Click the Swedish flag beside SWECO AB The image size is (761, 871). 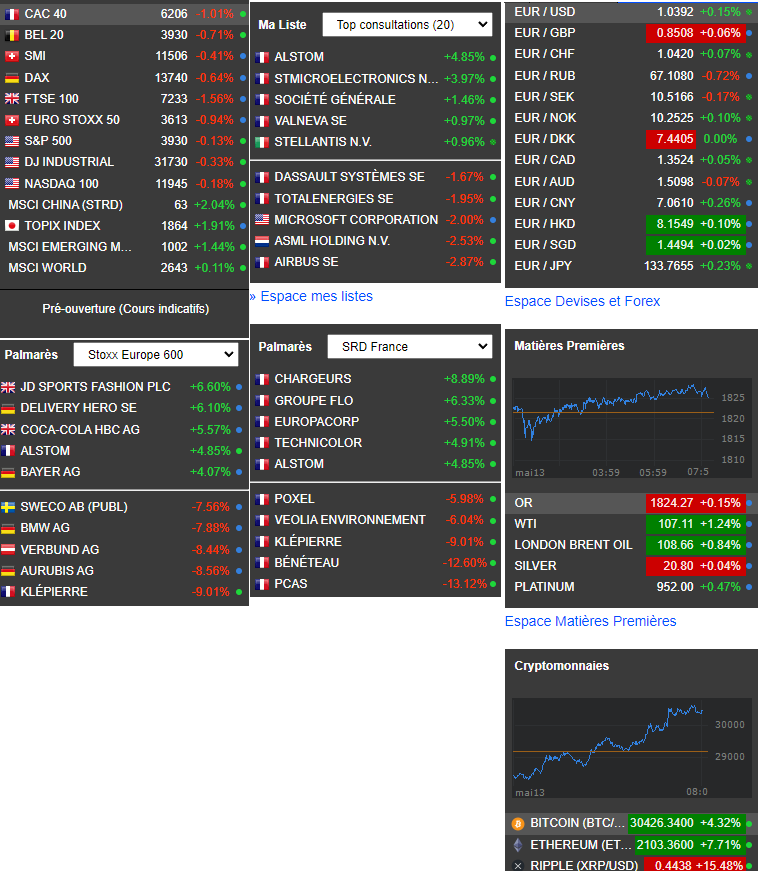pos(8,507)
